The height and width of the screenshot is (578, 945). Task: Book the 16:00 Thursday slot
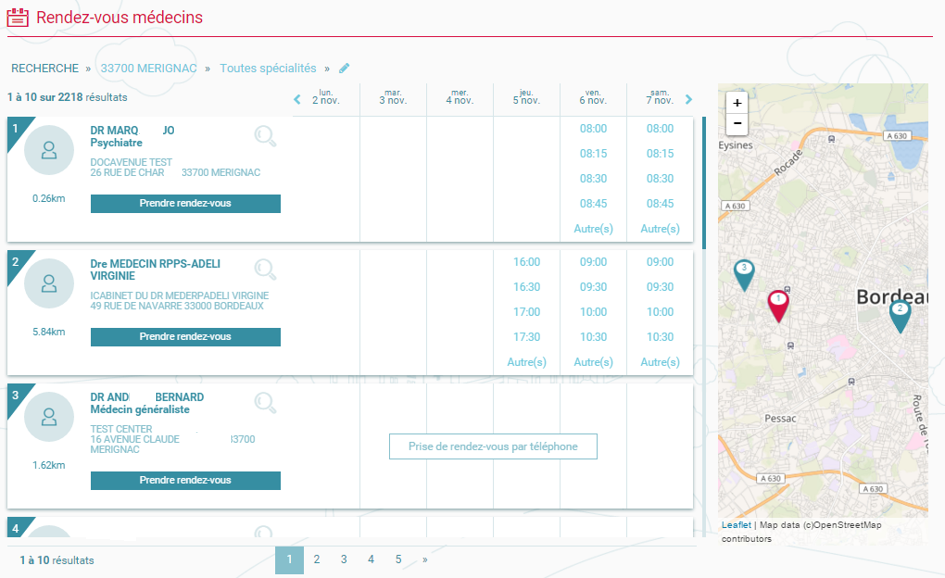[527, 262]
